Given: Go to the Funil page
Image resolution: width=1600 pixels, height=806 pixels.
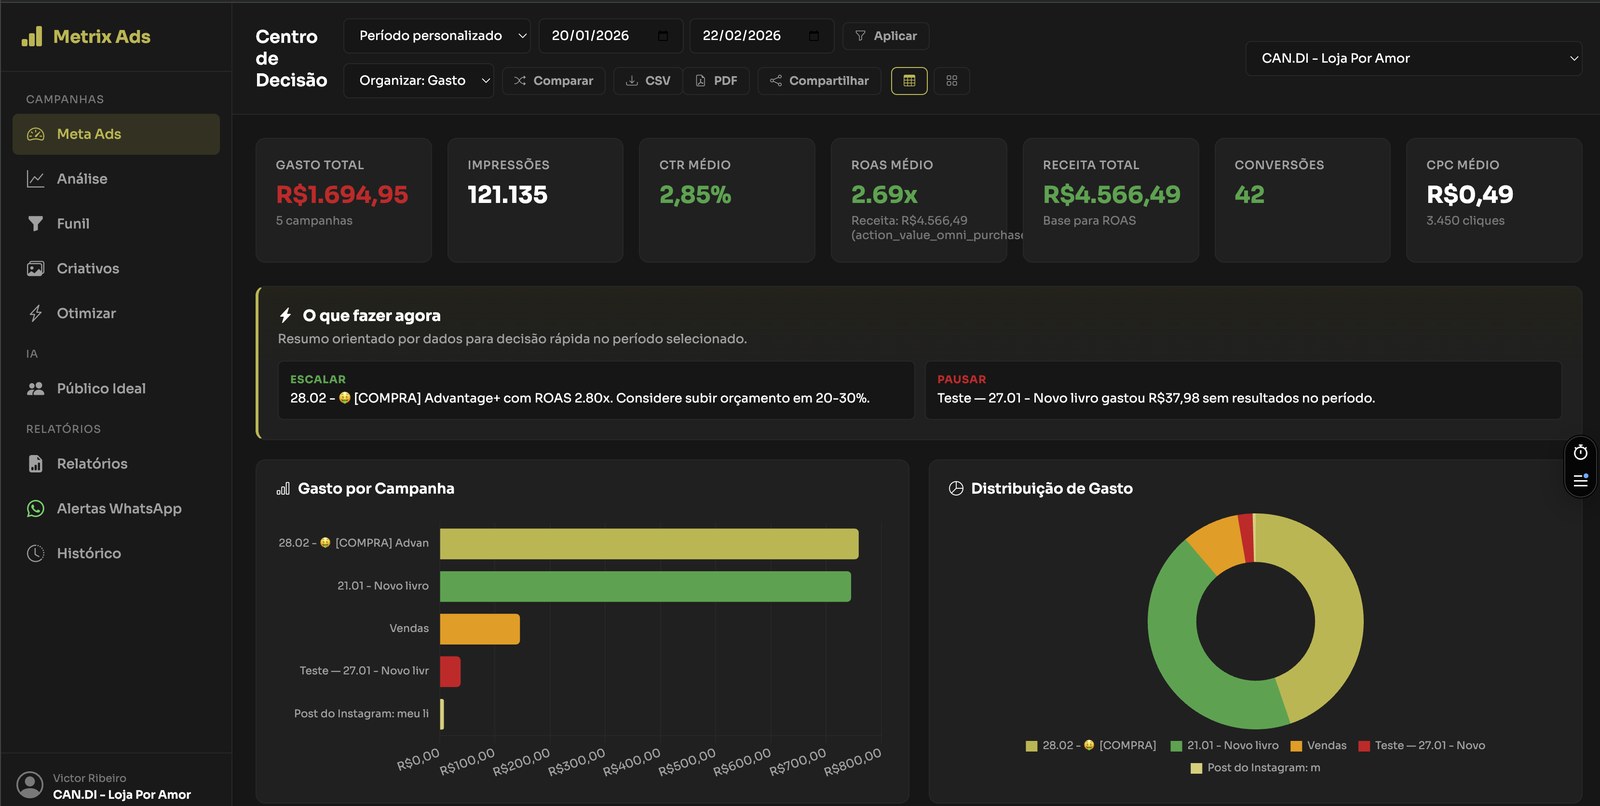Looking at the screenshot, I should click(x=116, y=224).
